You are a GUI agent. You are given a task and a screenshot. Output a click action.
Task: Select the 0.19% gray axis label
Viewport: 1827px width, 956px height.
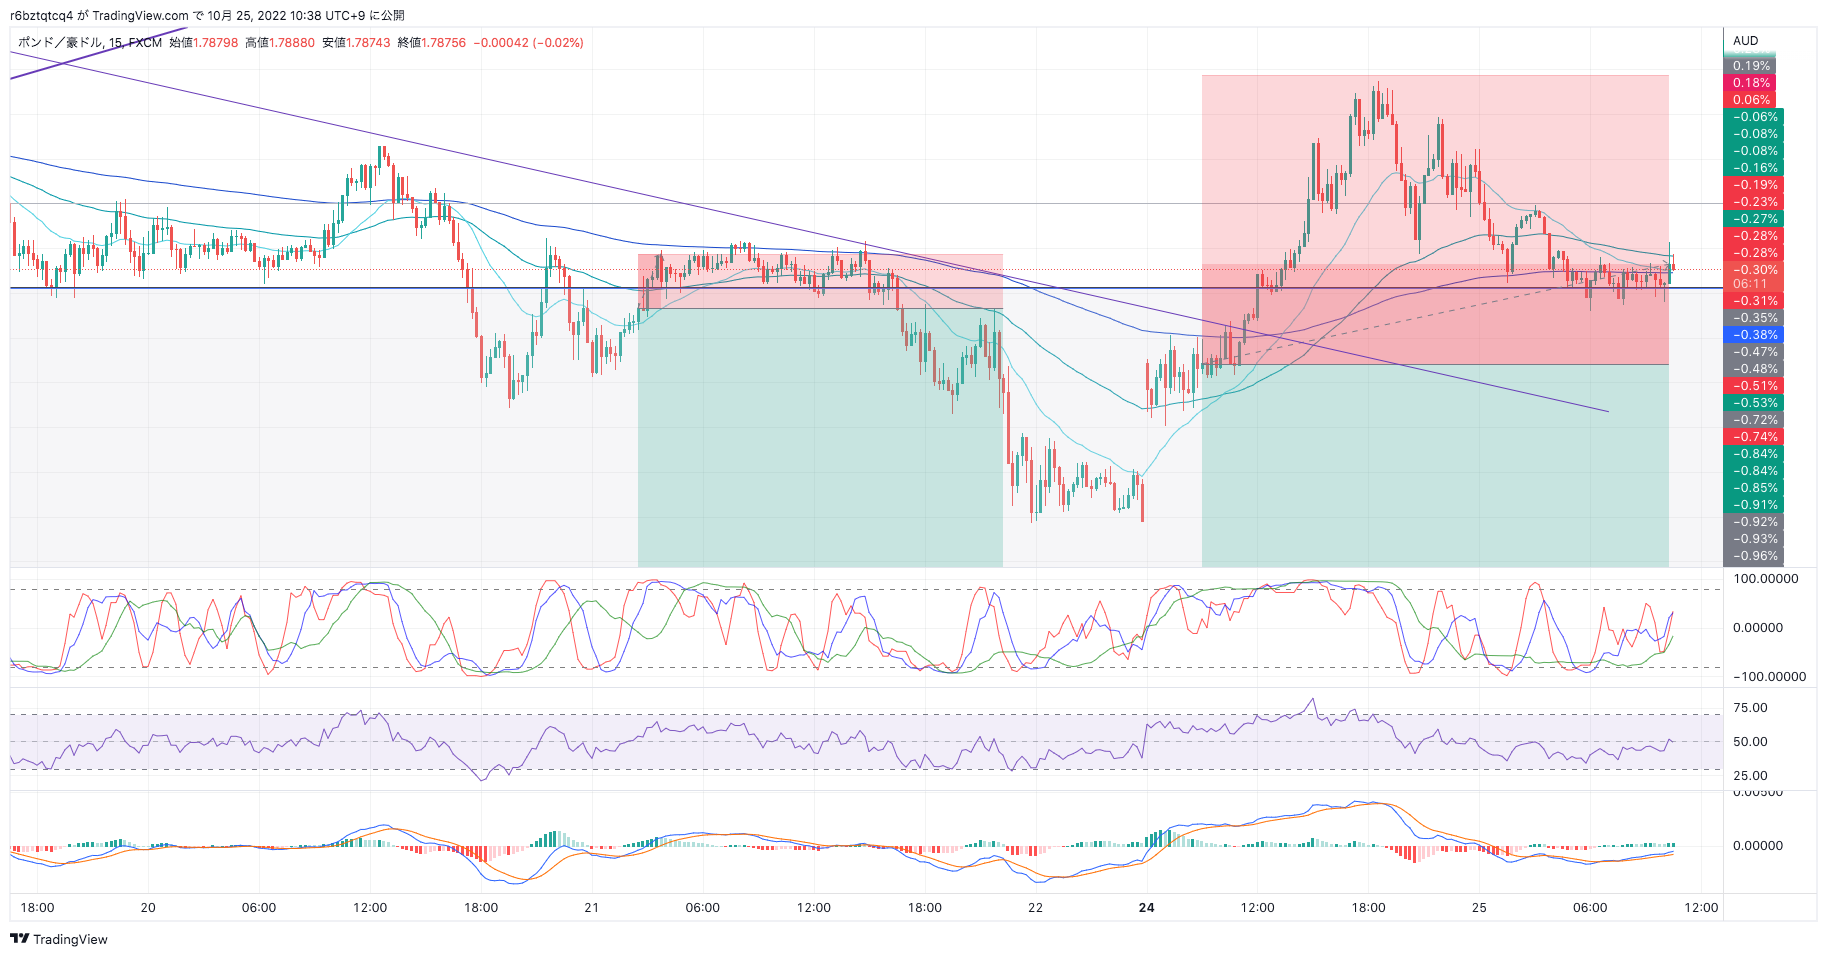pyautogui.click(x=1751, y=66)
